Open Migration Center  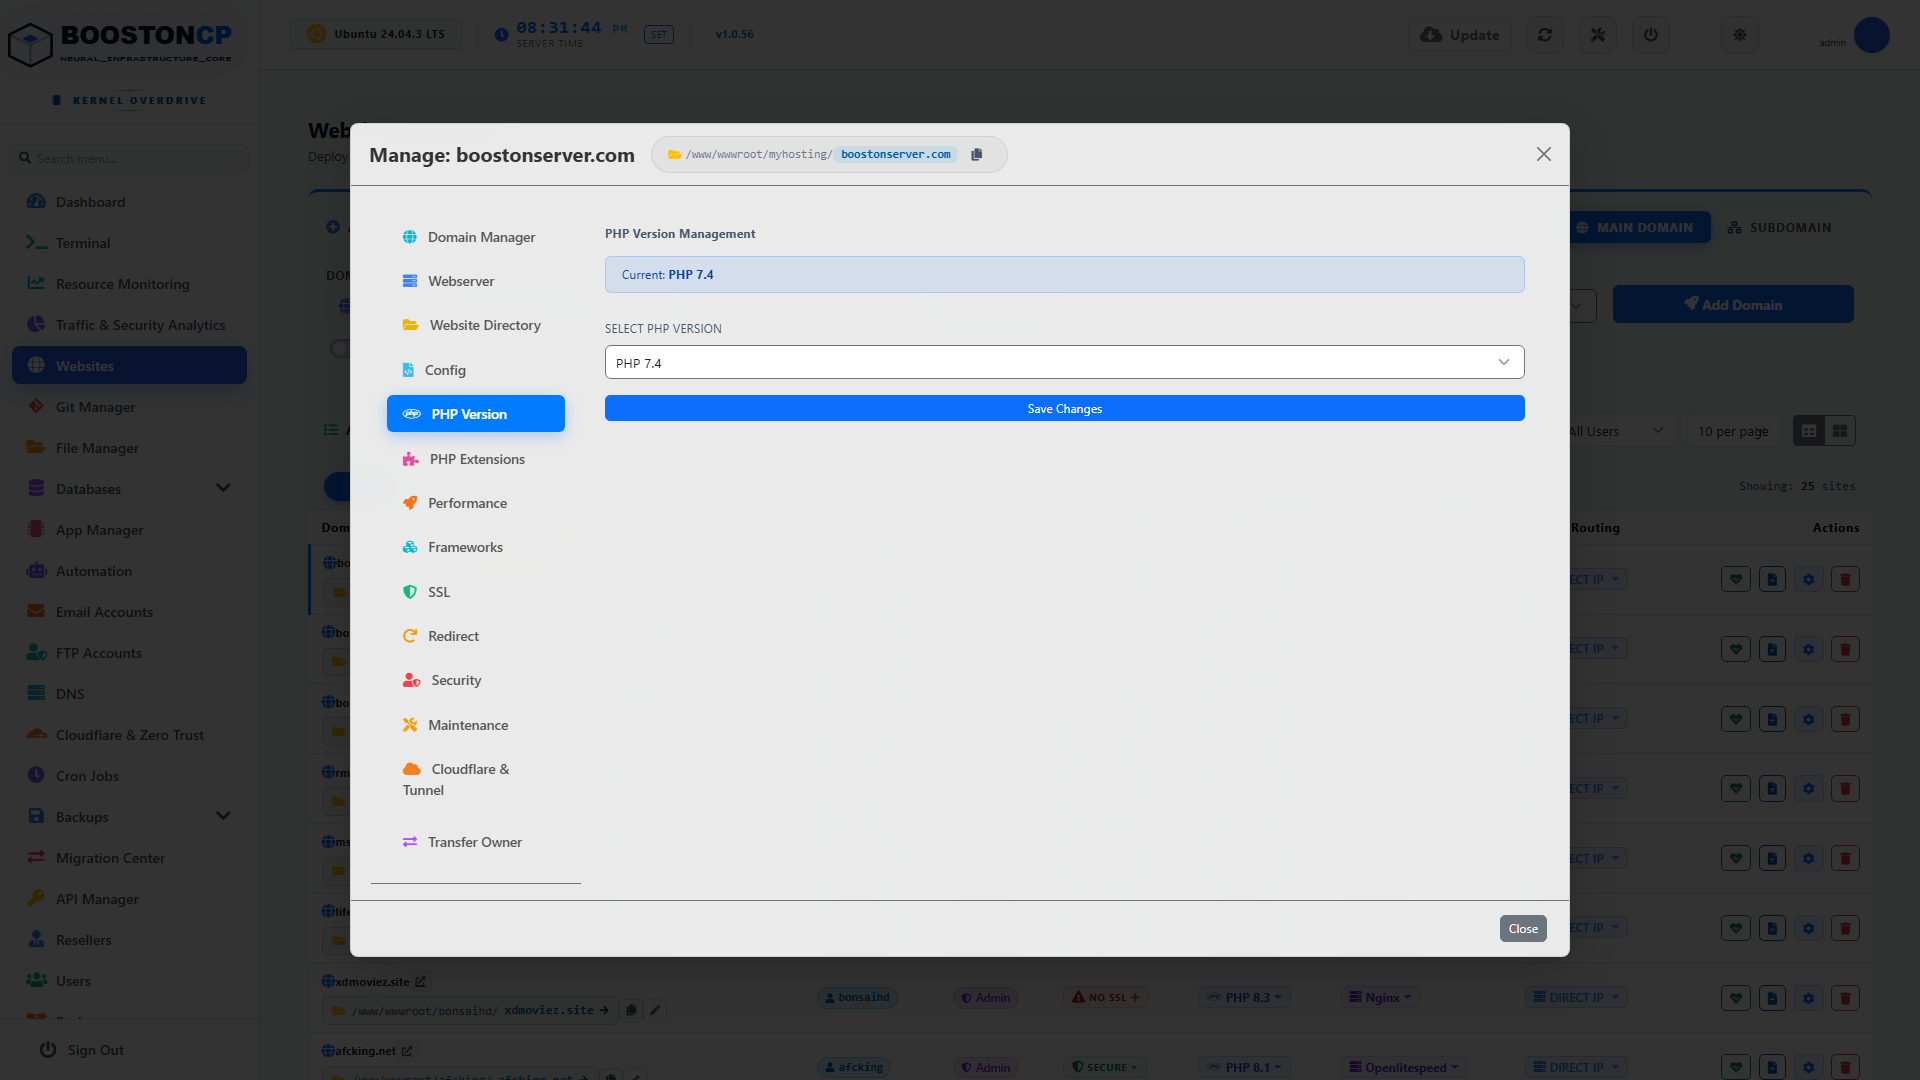[x=129, y=858]
